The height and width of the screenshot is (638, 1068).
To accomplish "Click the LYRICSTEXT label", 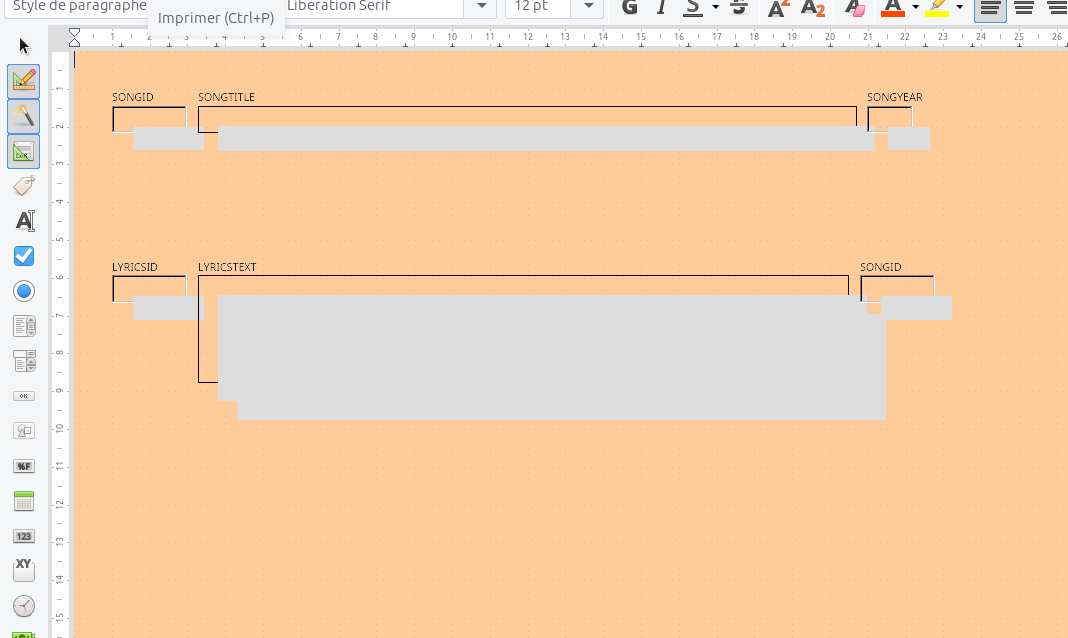I will point(227,267).
